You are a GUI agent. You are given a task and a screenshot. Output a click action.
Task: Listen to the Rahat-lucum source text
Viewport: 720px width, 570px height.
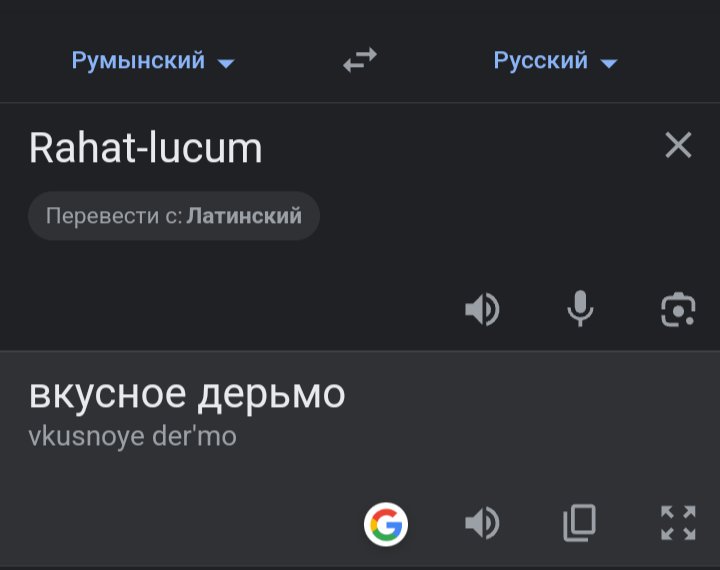(x=482, y=310)
